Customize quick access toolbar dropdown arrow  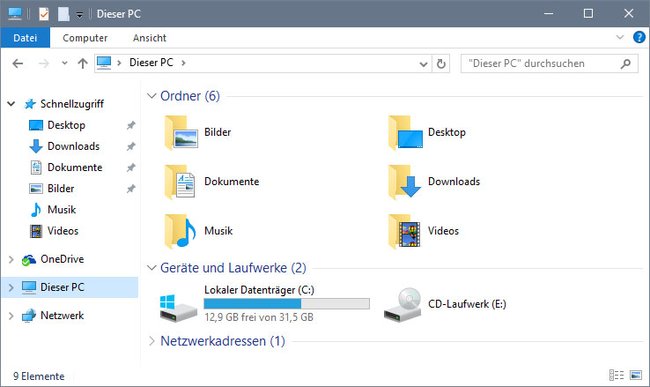pos(79,15)
